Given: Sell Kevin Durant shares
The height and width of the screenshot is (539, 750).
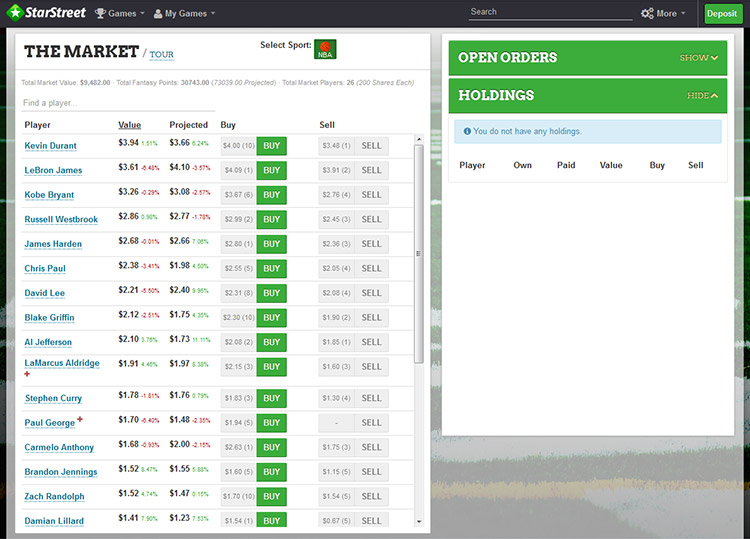Looking at the screenshot, I should coord(372,146).
